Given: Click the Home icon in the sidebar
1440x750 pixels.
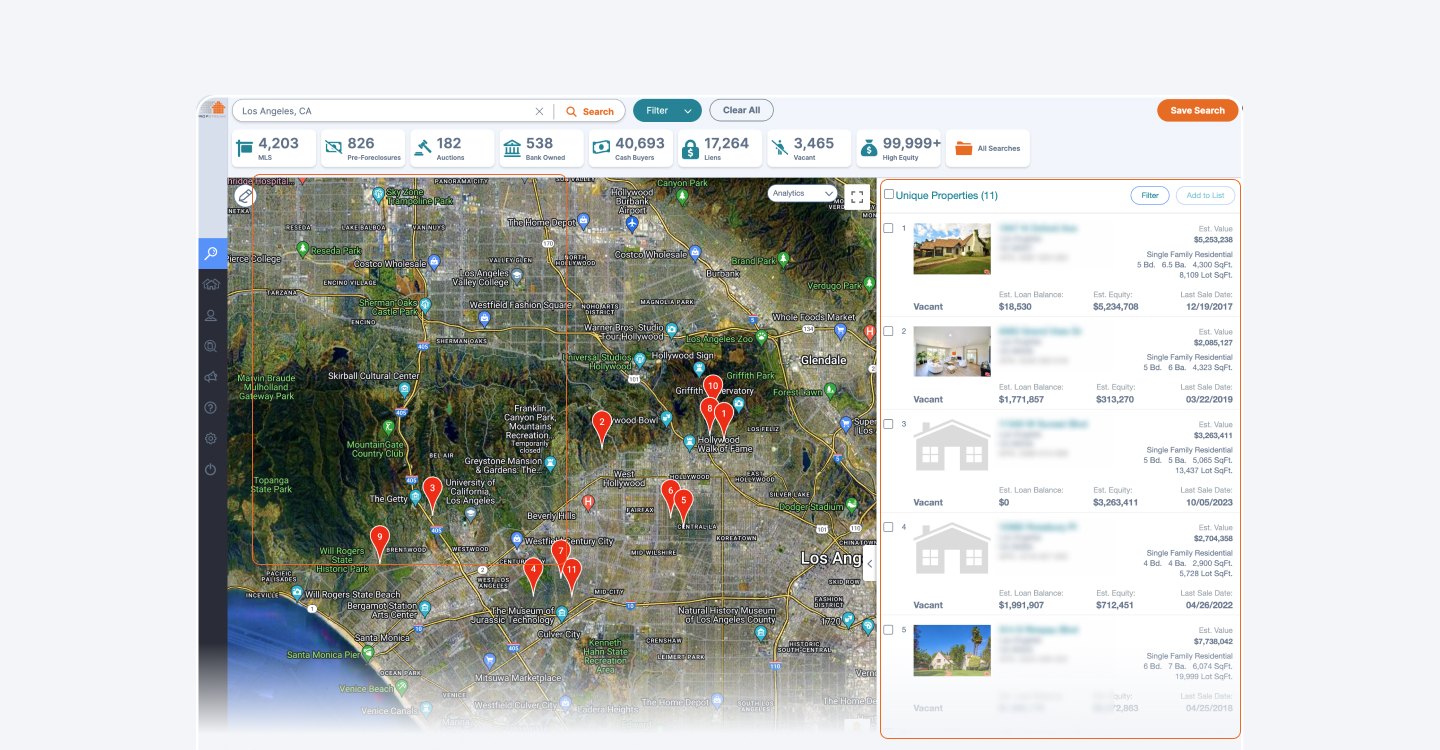Looking at the screenshot, I should pos(211,284).
